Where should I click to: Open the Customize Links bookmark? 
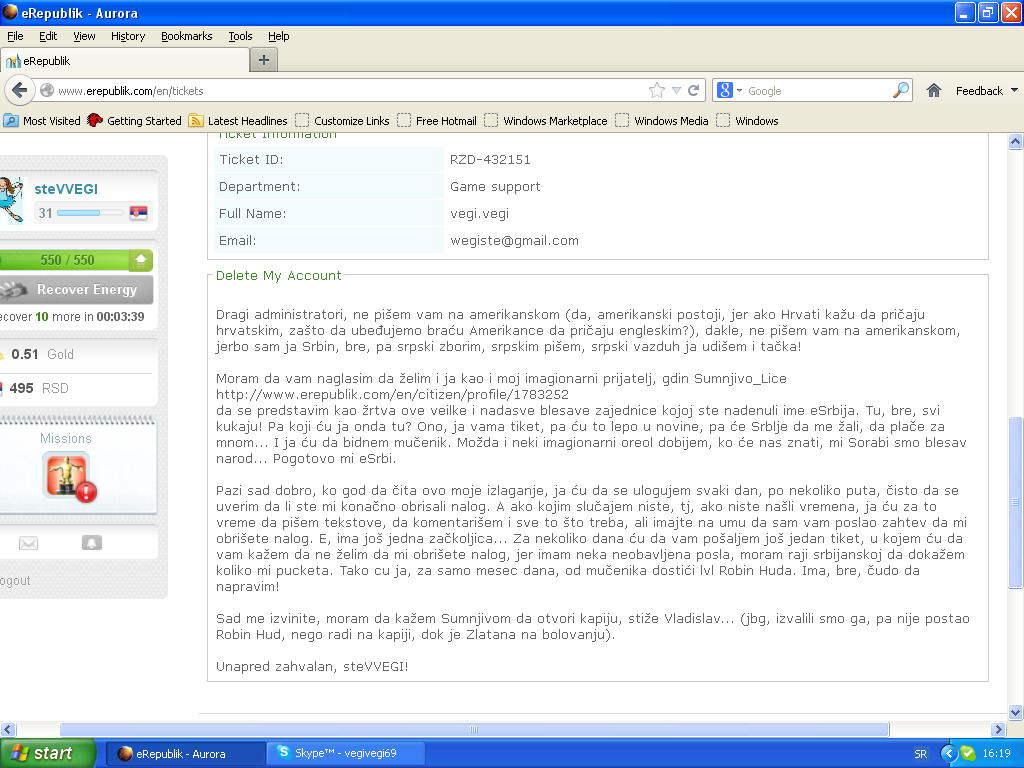click(342, 120)
